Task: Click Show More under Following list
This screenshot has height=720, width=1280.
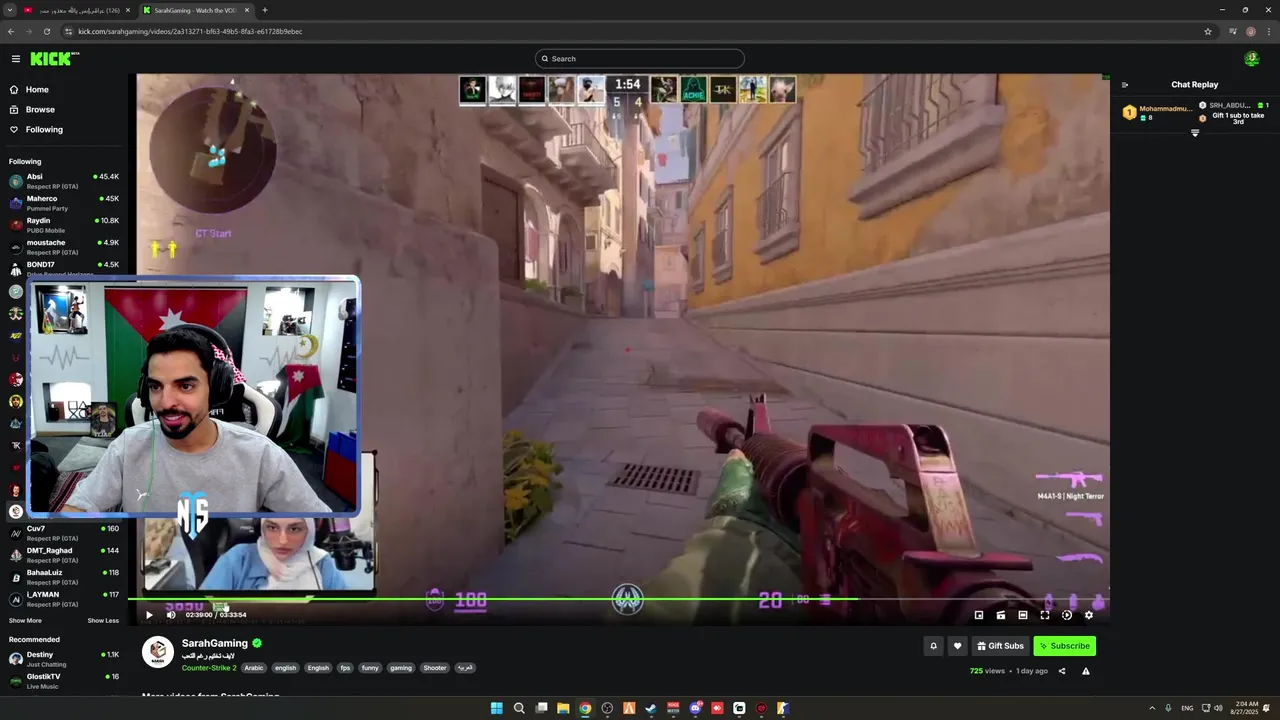Action: click(25, 621)
